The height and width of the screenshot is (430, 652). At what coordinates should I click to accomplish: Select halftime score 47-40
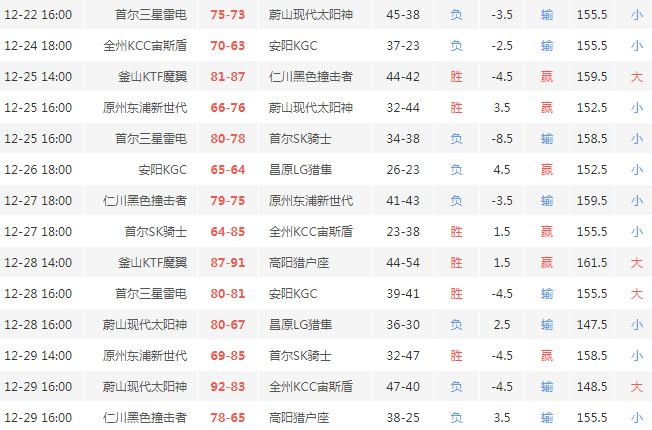403,387
